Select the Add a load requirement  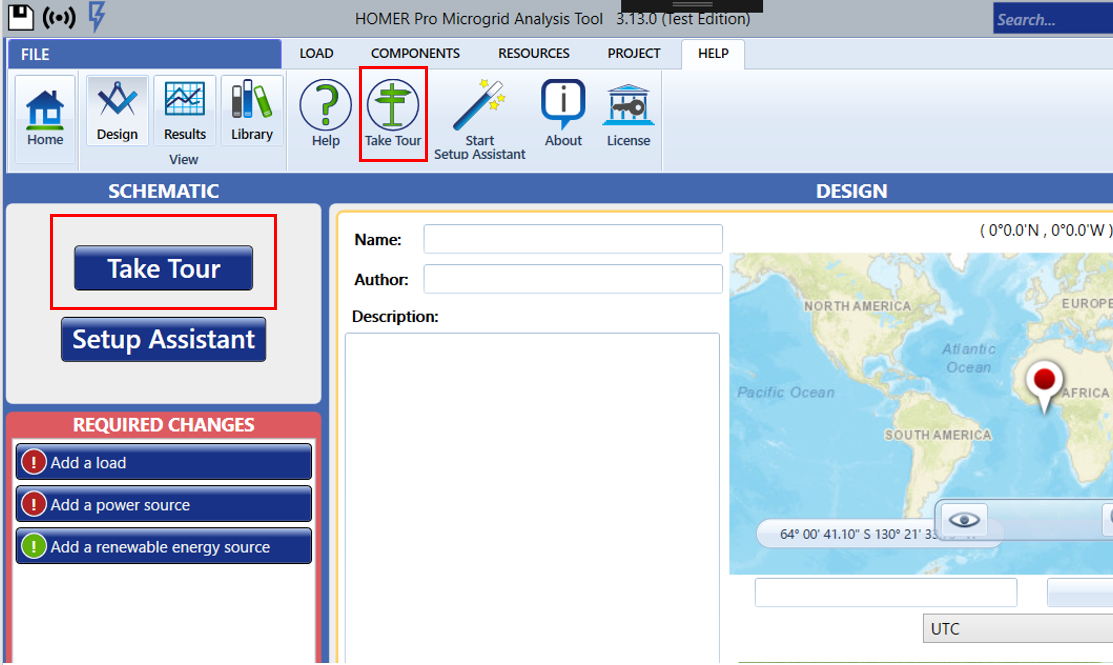164,463
